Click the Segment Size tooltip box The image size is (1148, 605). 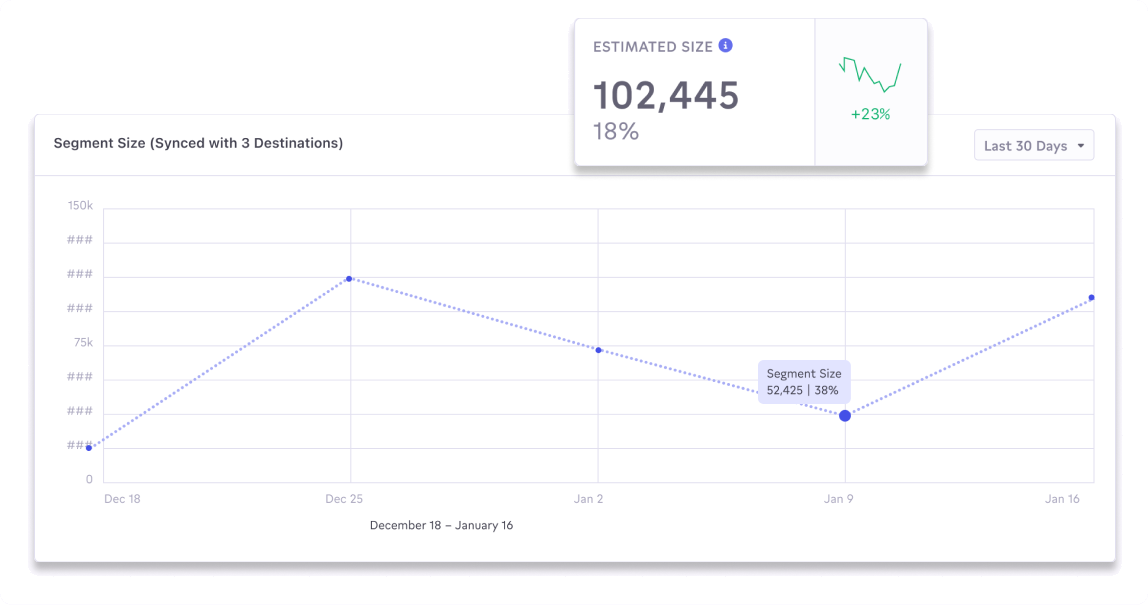pyautogui.click(x=804, y=382)
